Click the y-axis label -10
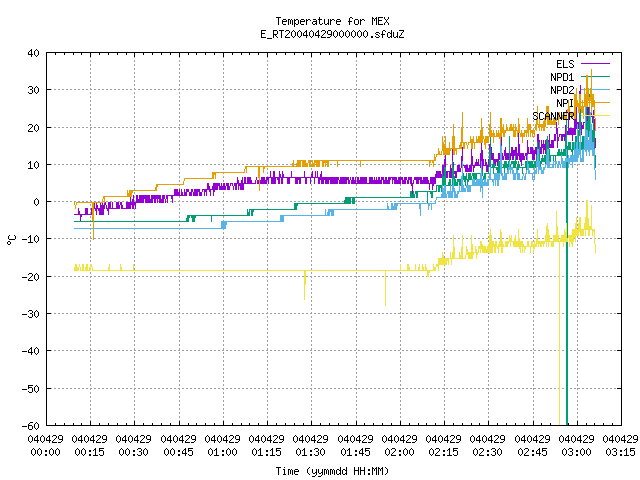Screen dimensions: 640x480 [30, 239]
